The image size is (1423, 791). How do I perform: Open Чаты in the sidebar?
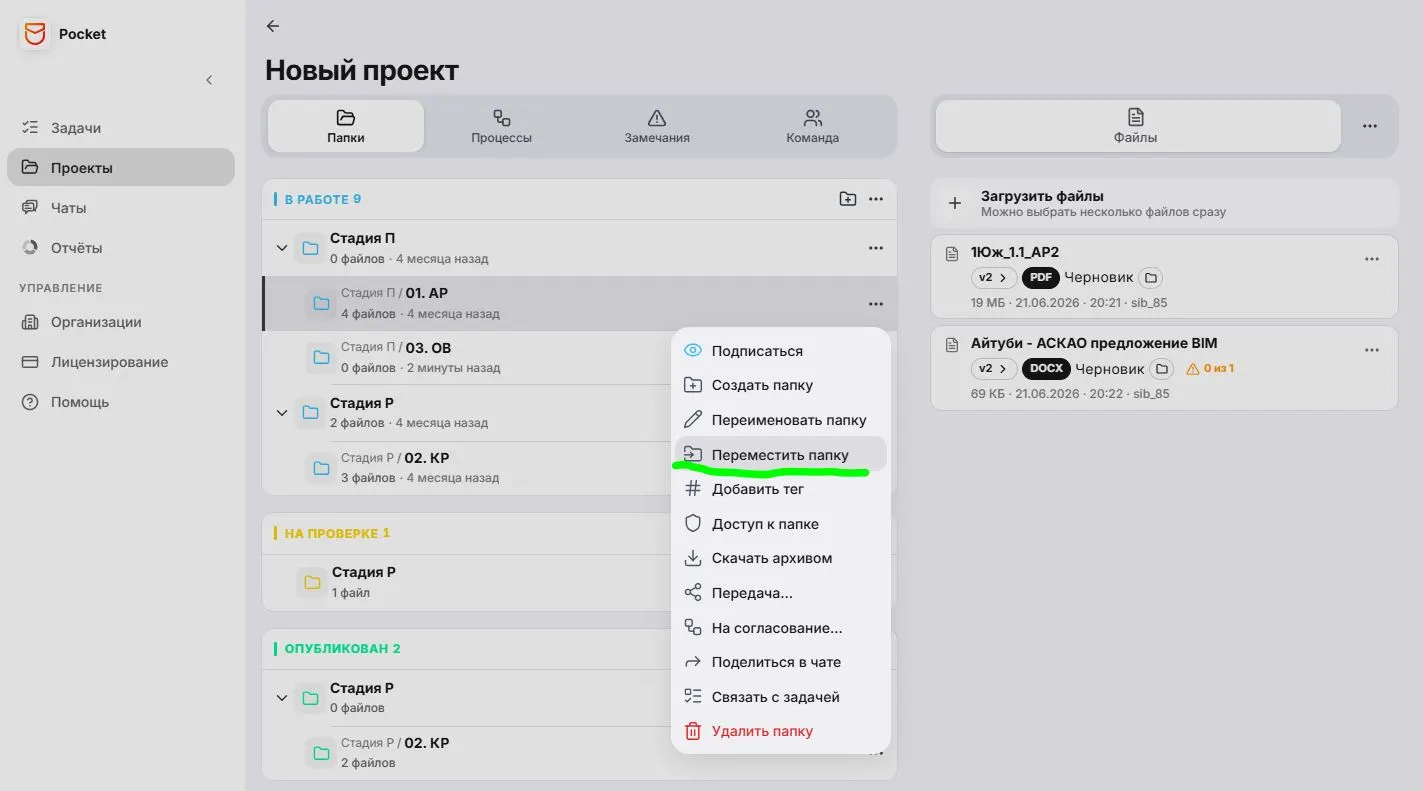[x=121, y=208]
